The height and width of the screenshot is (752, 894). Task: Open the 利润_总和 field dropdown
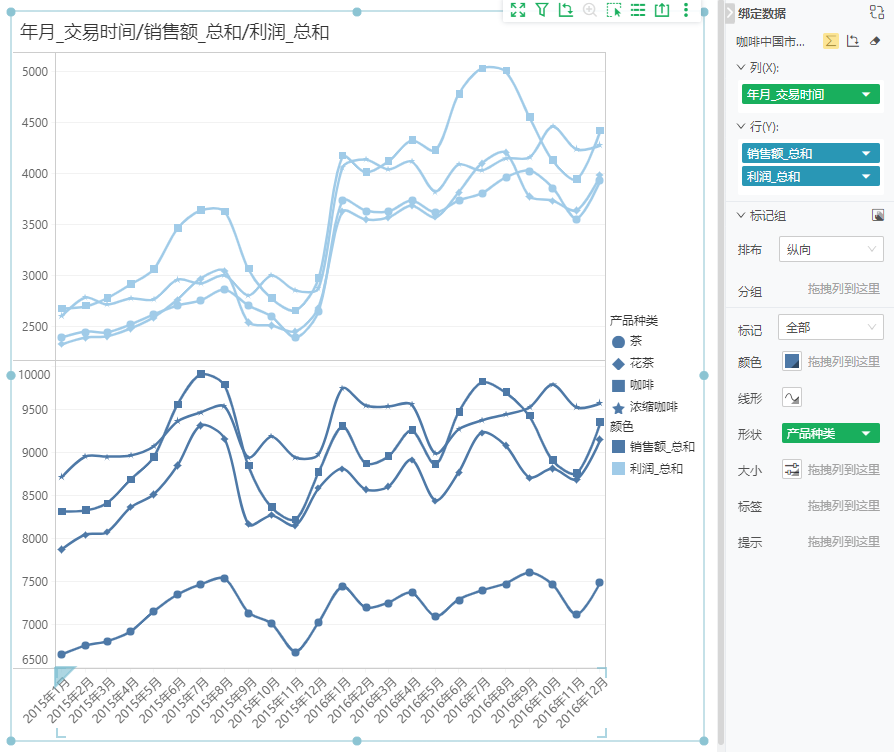(x=866, y=177)
